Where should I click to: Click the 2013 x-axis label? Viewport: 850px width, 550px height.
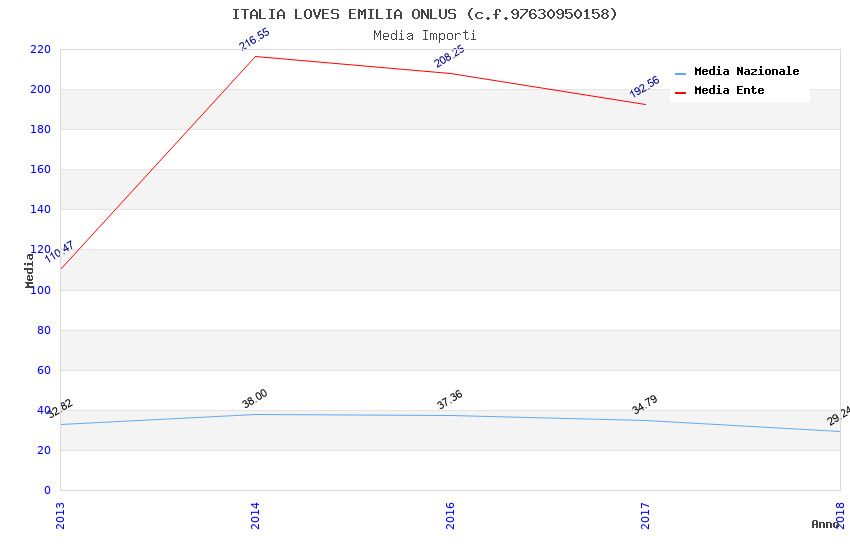tap(60, 516)
